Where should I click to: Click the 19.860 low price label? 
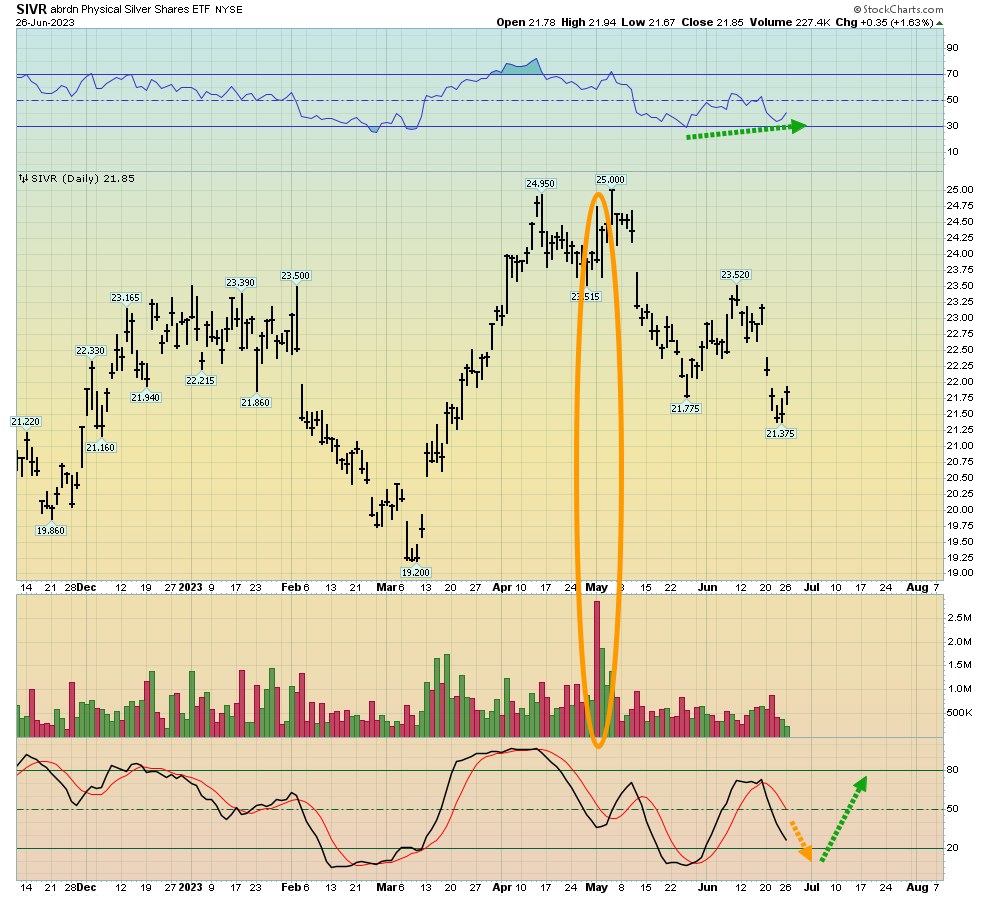point(51,530)
